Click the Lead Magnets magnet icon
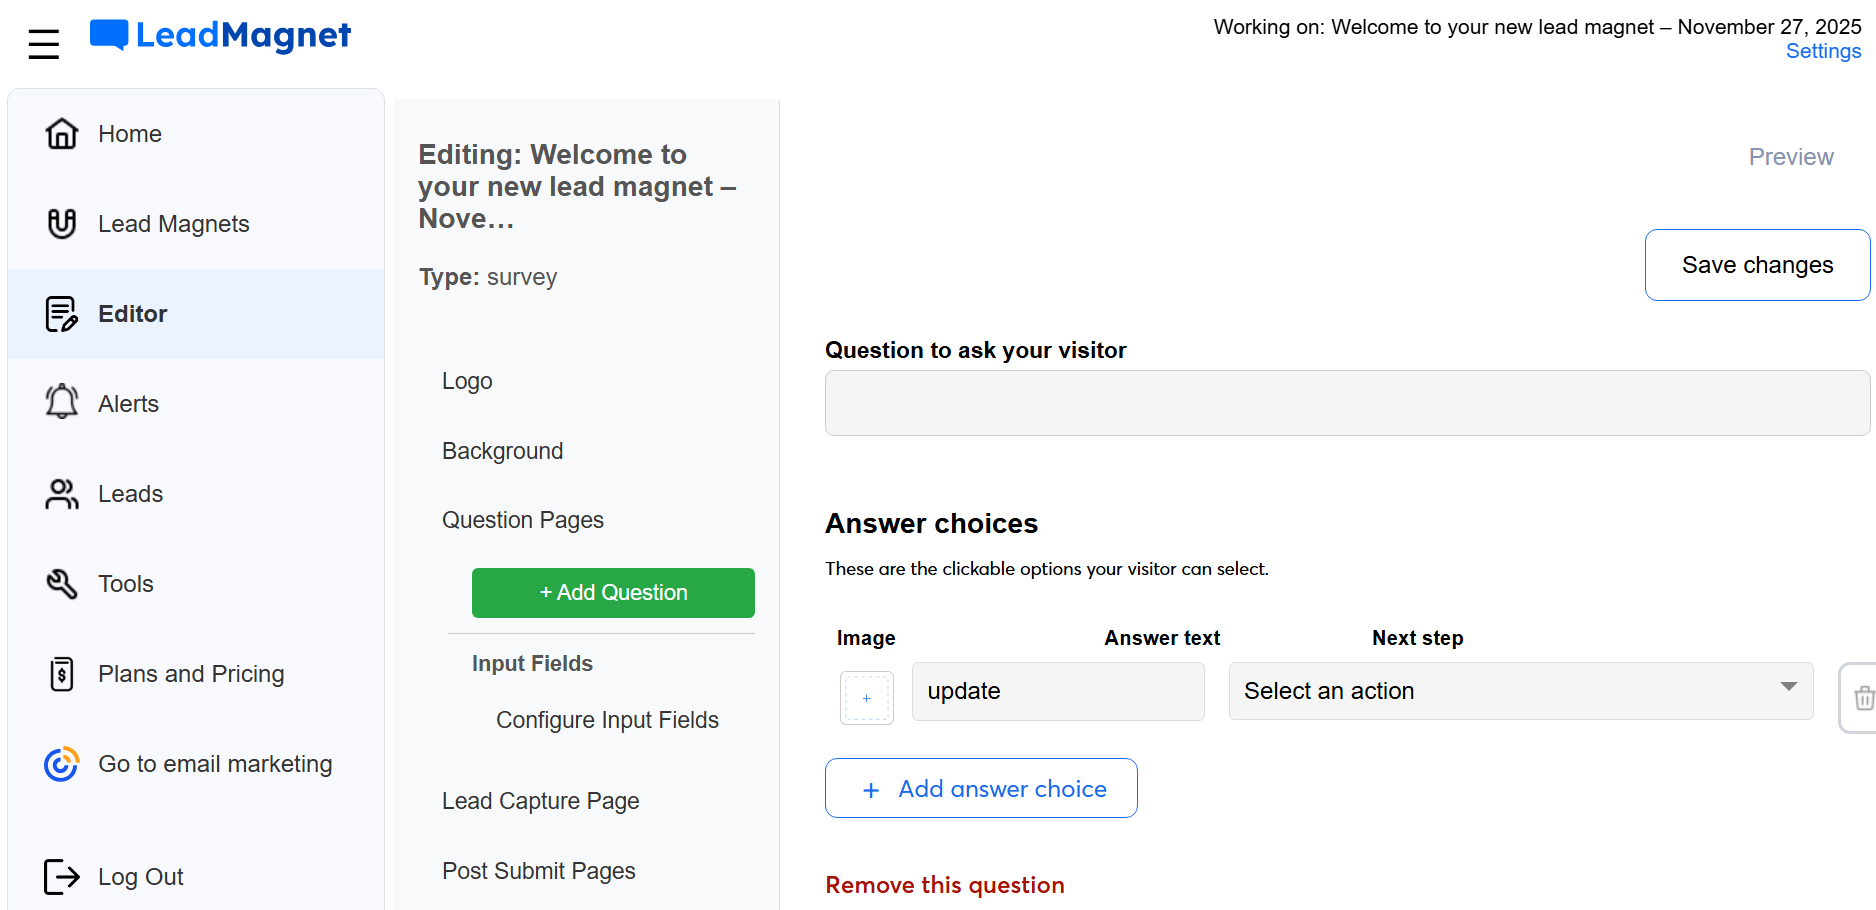1876x910 pixels. click(x=61, y=223)
